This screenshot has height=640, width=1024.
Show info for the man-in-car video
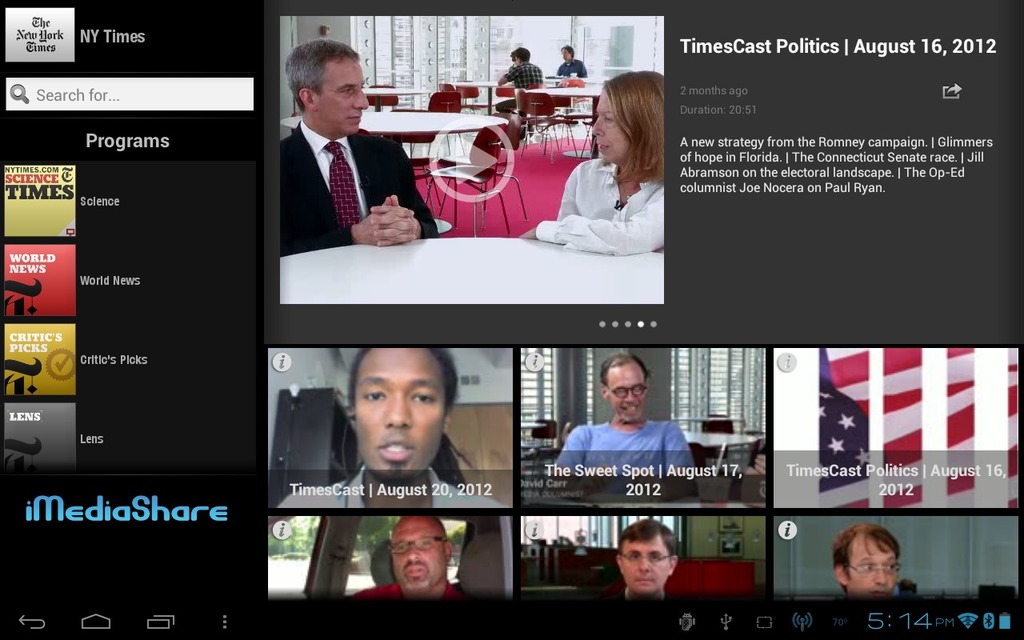(281, 530)
